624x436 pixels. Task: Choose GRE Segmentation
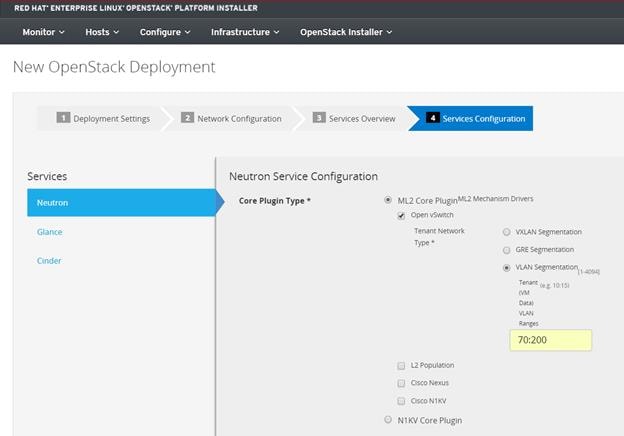(x=507, y=250)
